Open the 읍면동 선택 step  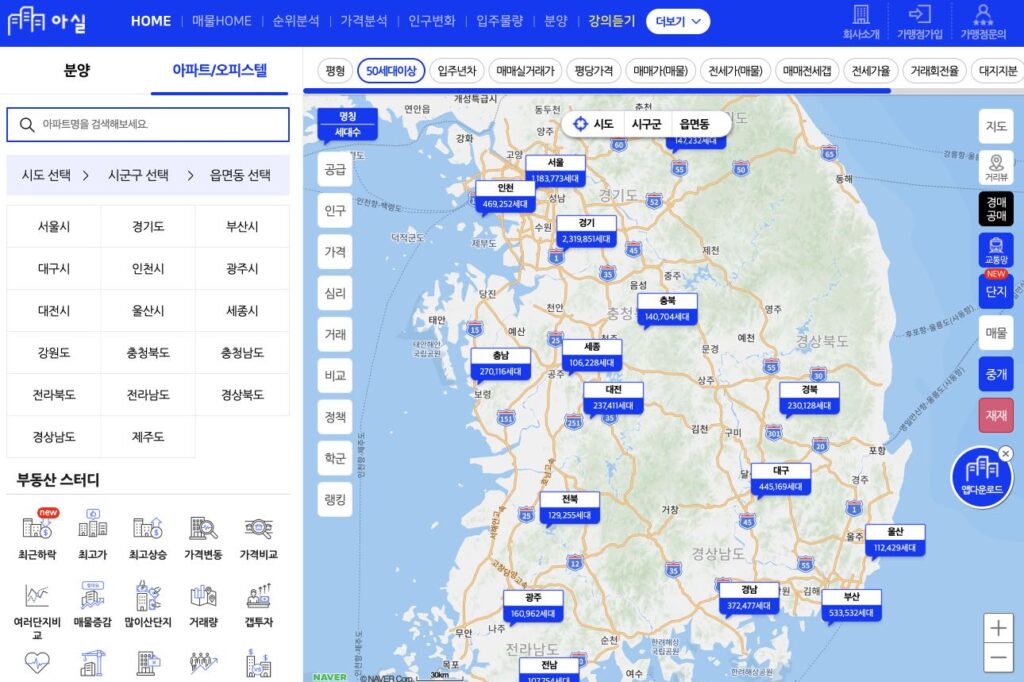click(240, 175)
